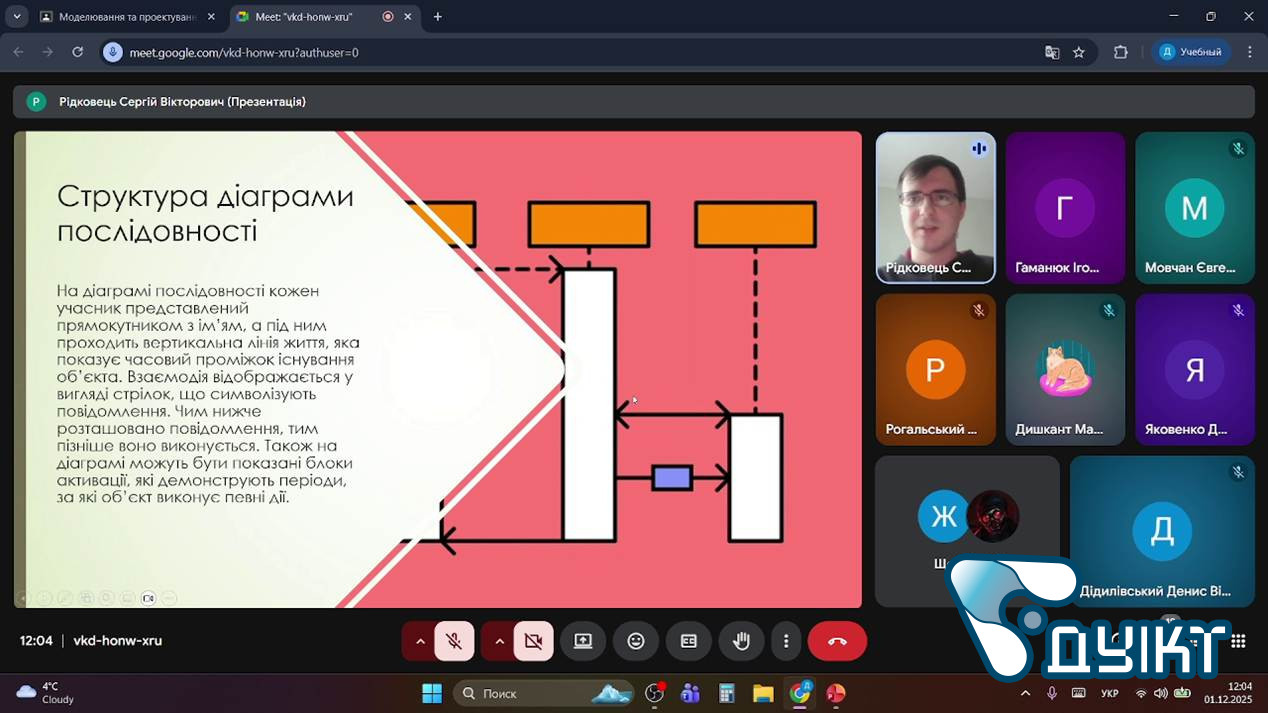Toggle the camera on/off button
Image resolution: width=1268 pixels, height=713 pixels.
tap(533, 641)
